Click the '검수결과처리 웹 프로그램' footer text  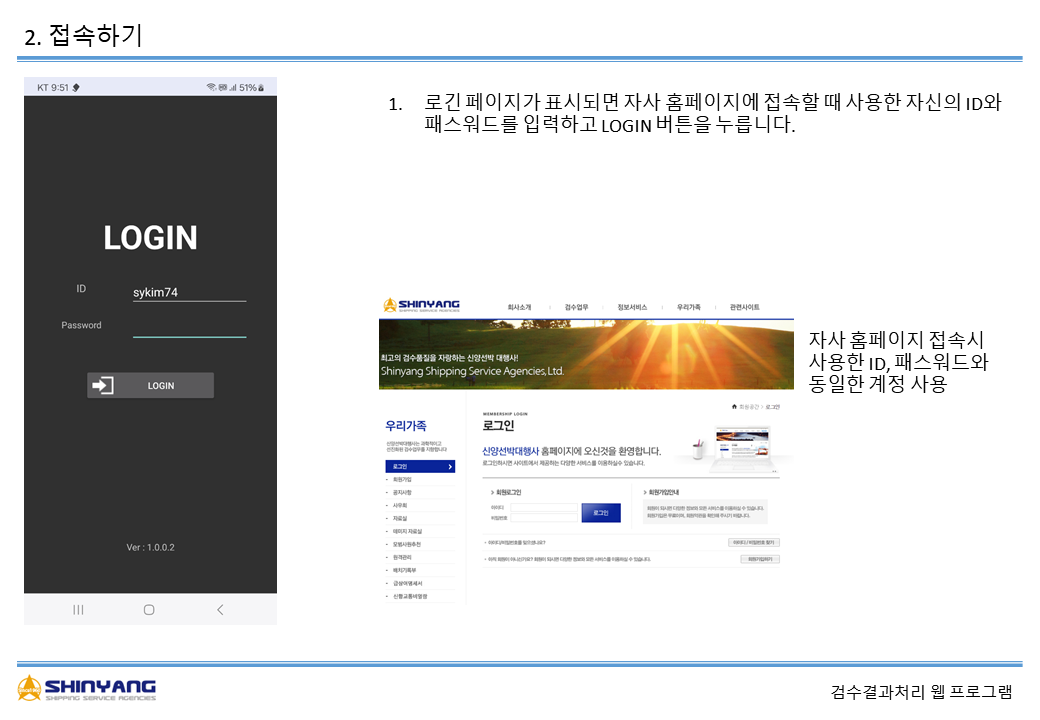click(922, 691)
